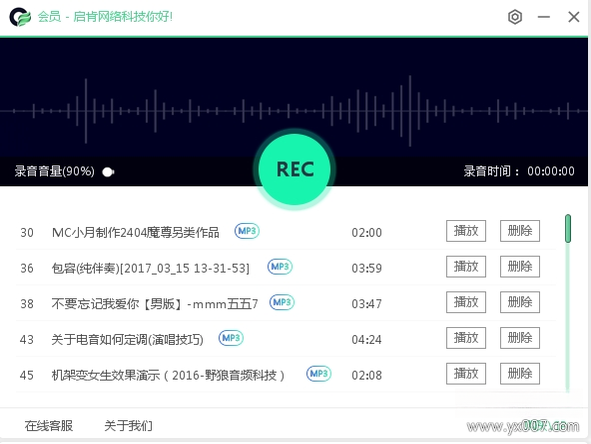Click duration 03:59 in row 36
Screen dimensions: 591x444
click(366, 268)
